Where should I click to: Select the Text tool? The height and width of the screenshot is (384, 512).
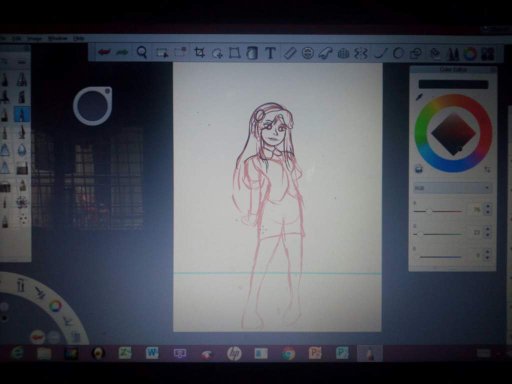tap(270, 53)
